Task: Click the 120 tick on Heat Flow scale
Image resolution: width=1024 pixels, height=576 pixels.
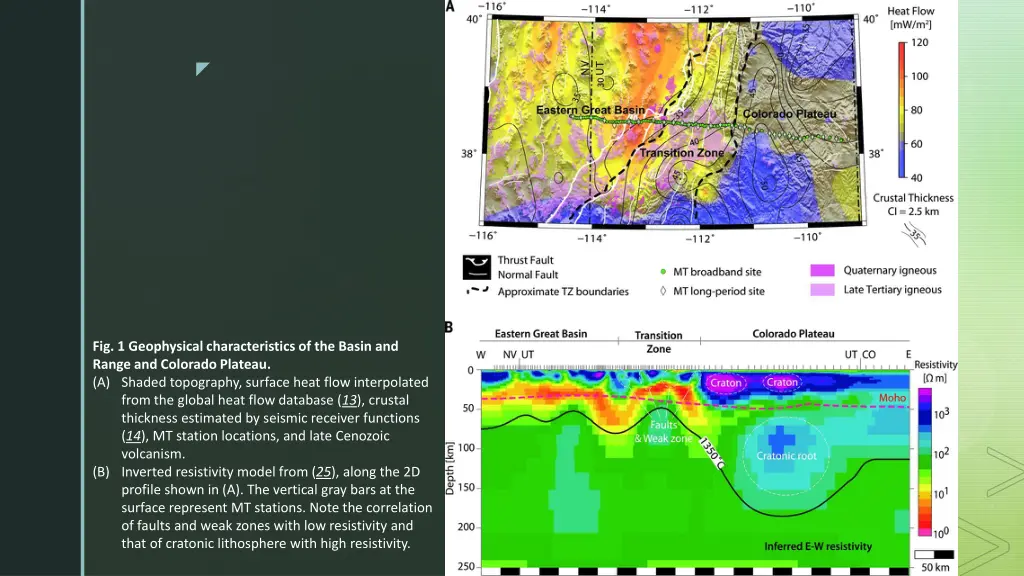Action: tap(920, 42)
